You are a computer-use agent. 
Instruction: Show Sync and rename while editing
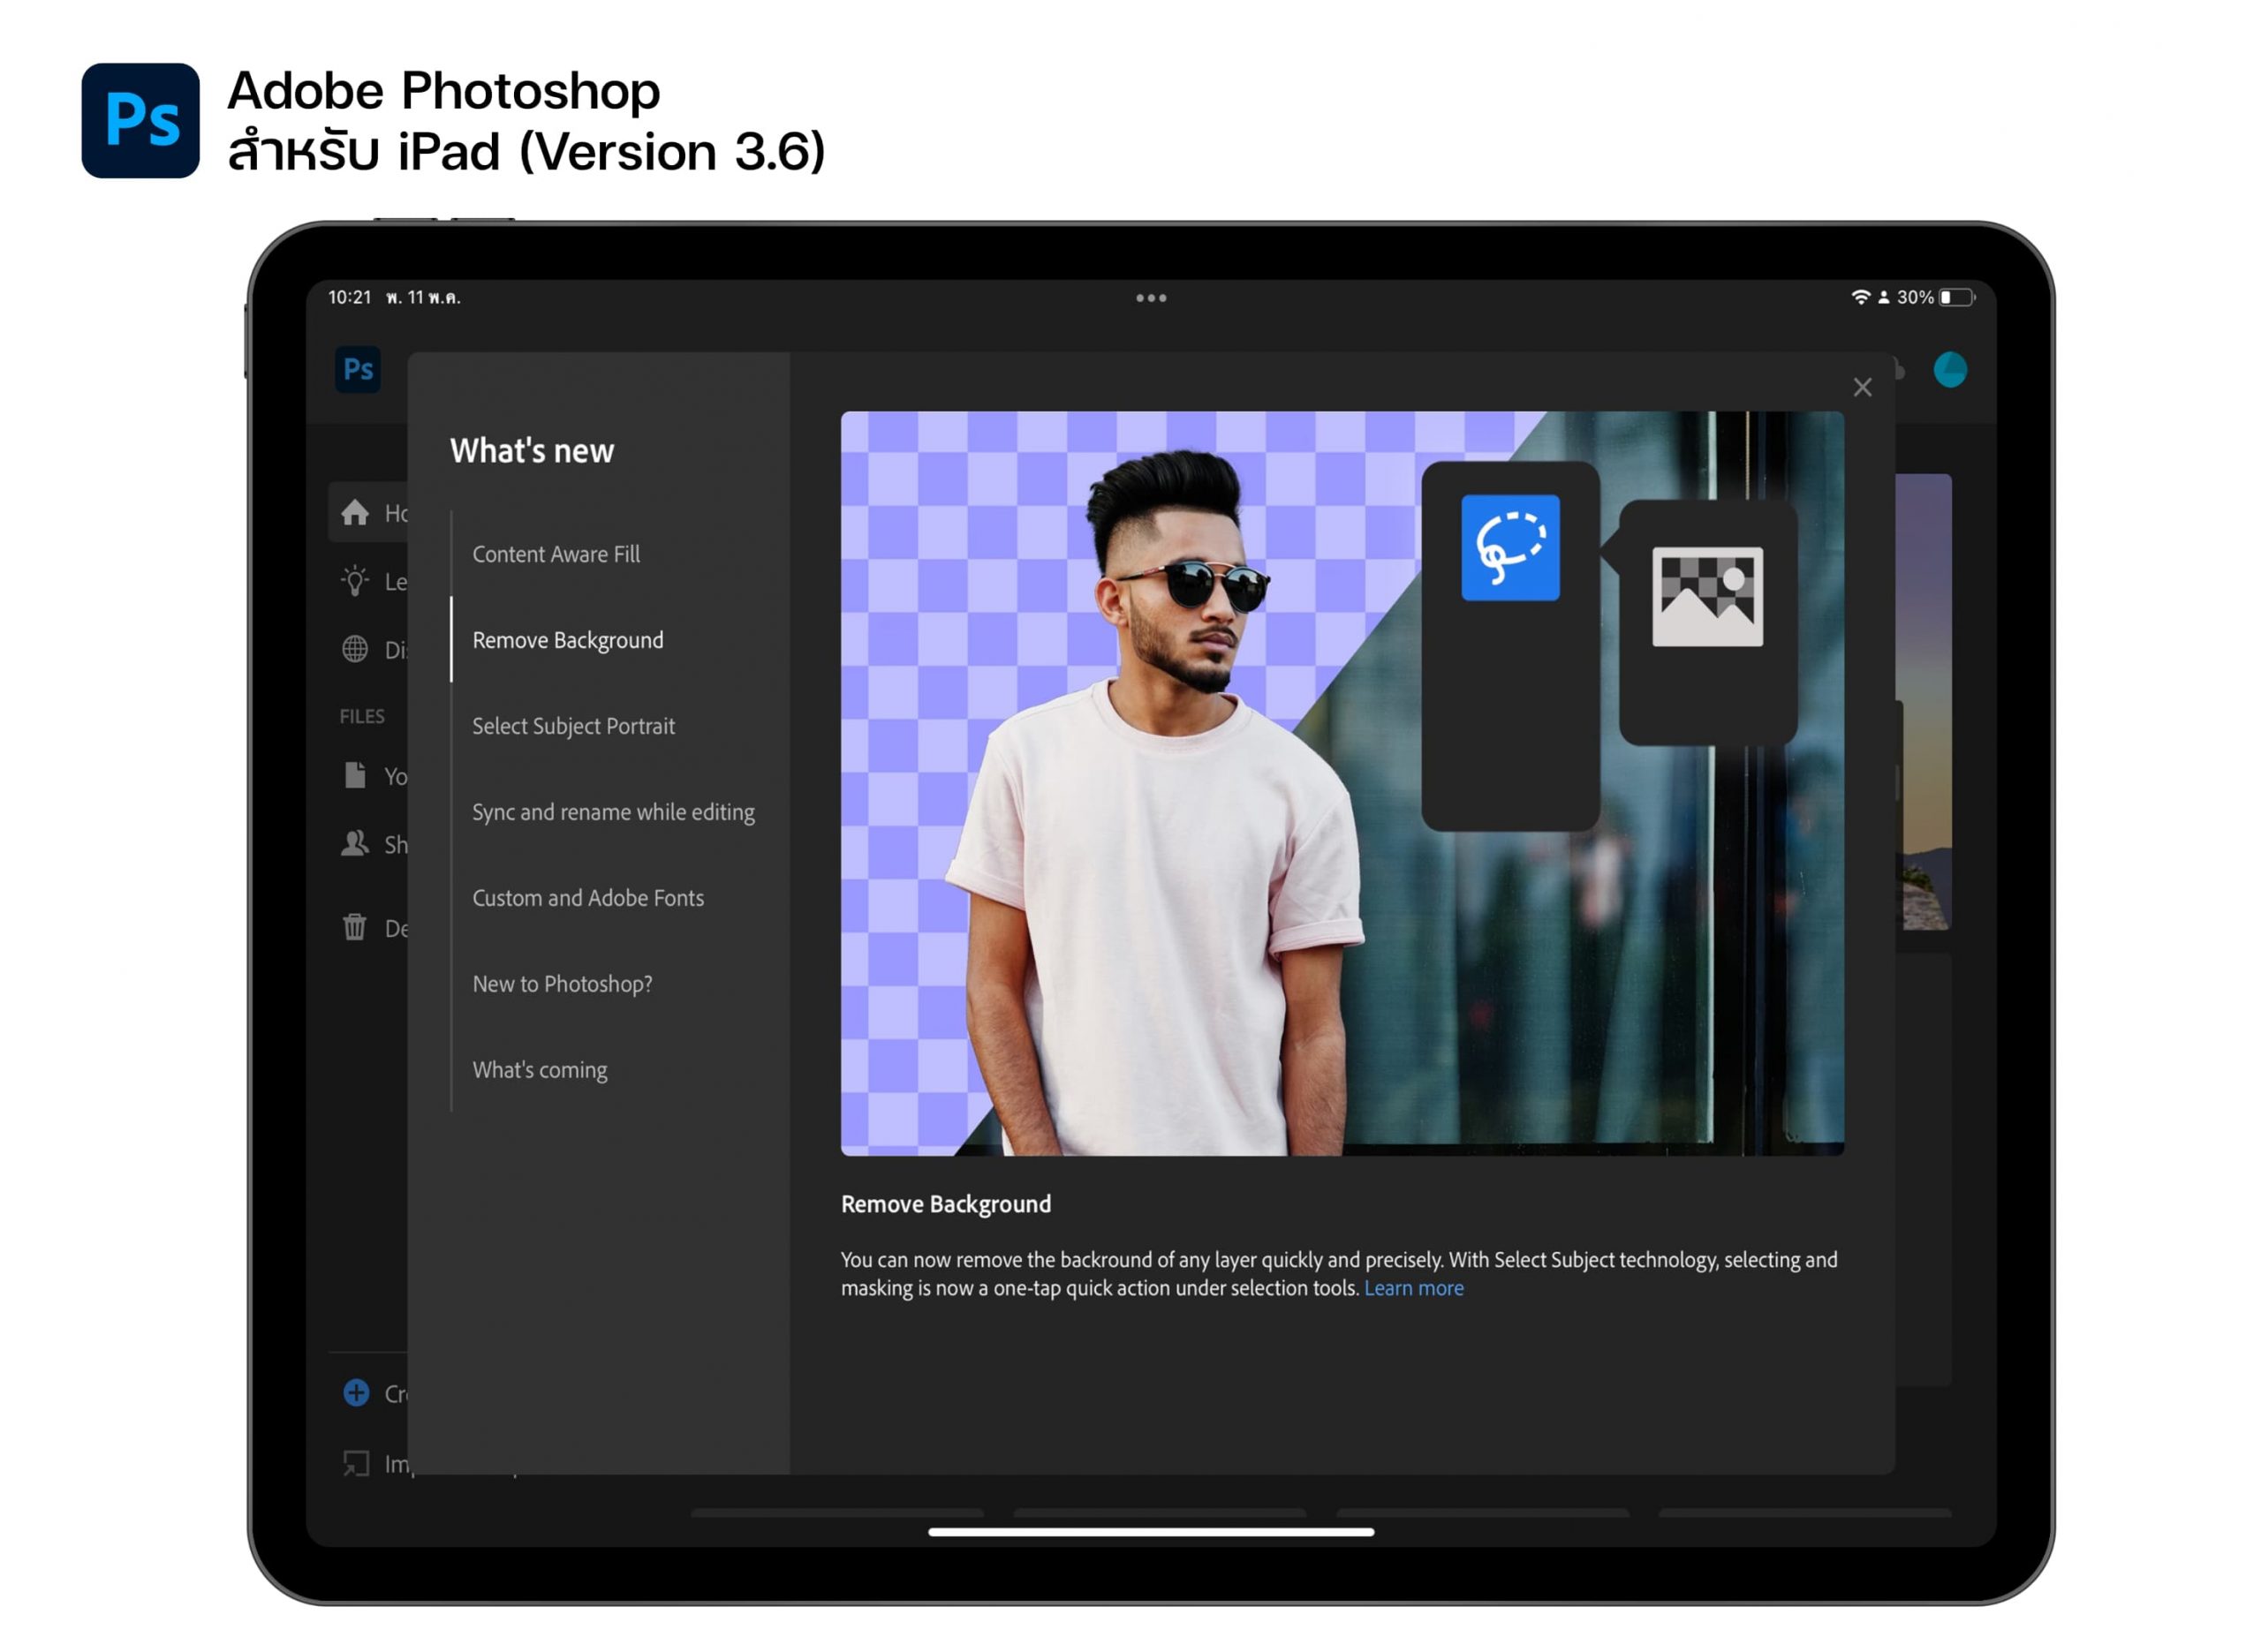click(x=613, y=812)
